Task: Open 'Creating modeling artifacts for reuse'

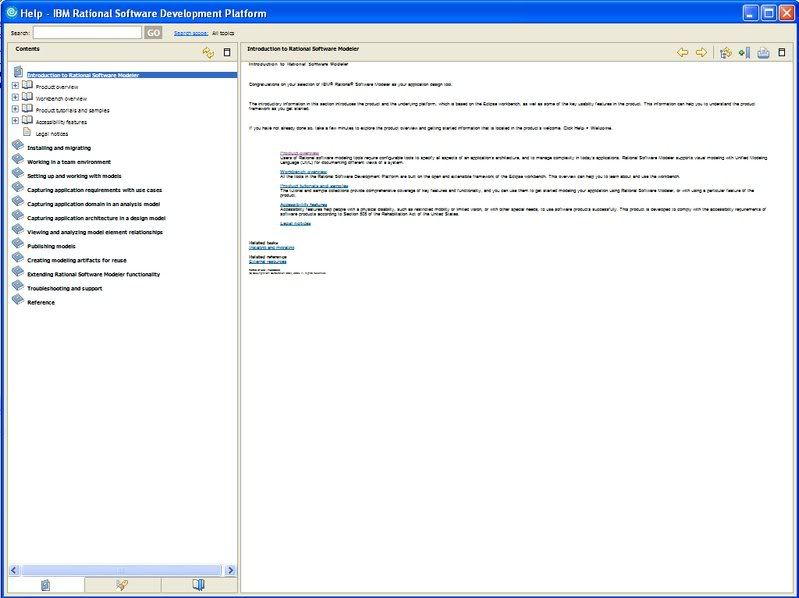Action: 76,260
